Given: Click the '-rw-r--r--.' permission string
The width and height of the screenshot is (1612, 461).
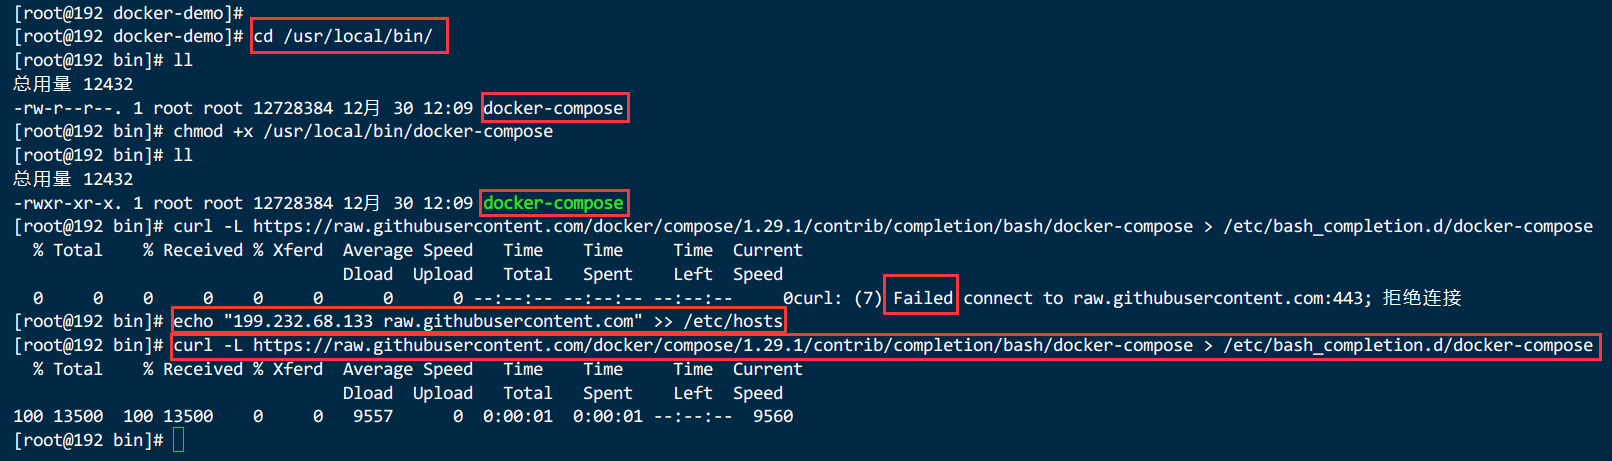Looking at the screenshot, I should click(68, 108).
